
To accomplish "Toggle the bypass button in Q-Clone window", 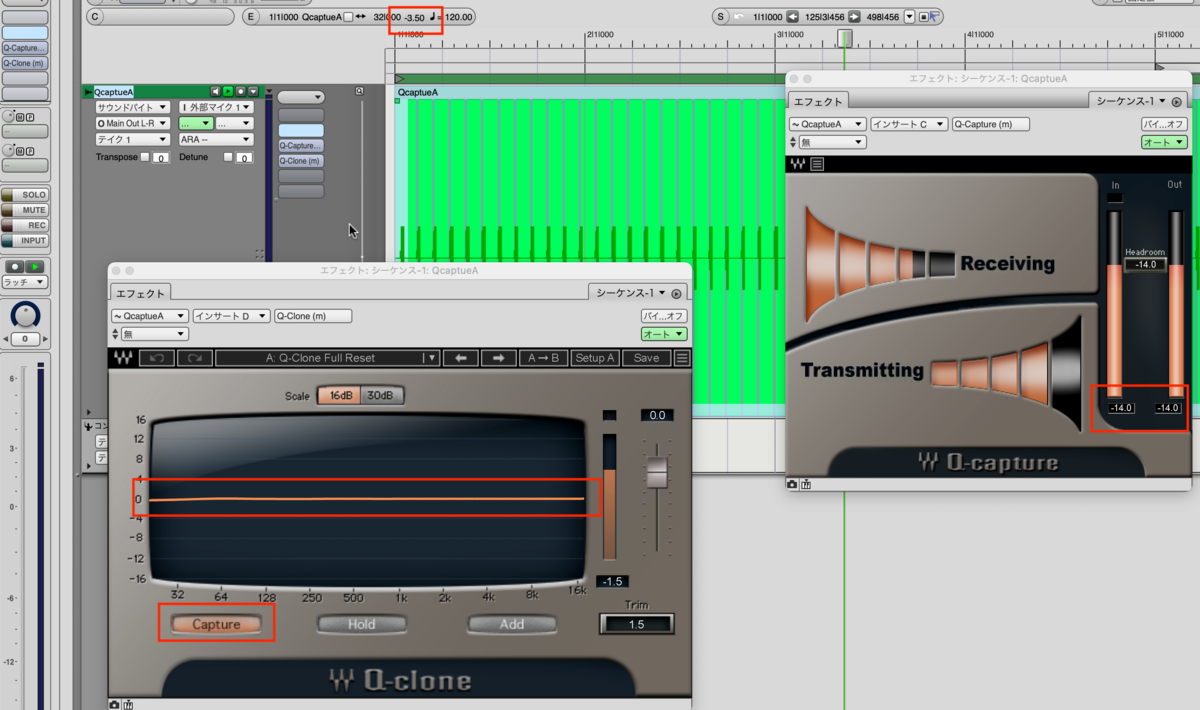I will (x=664, y=316).
